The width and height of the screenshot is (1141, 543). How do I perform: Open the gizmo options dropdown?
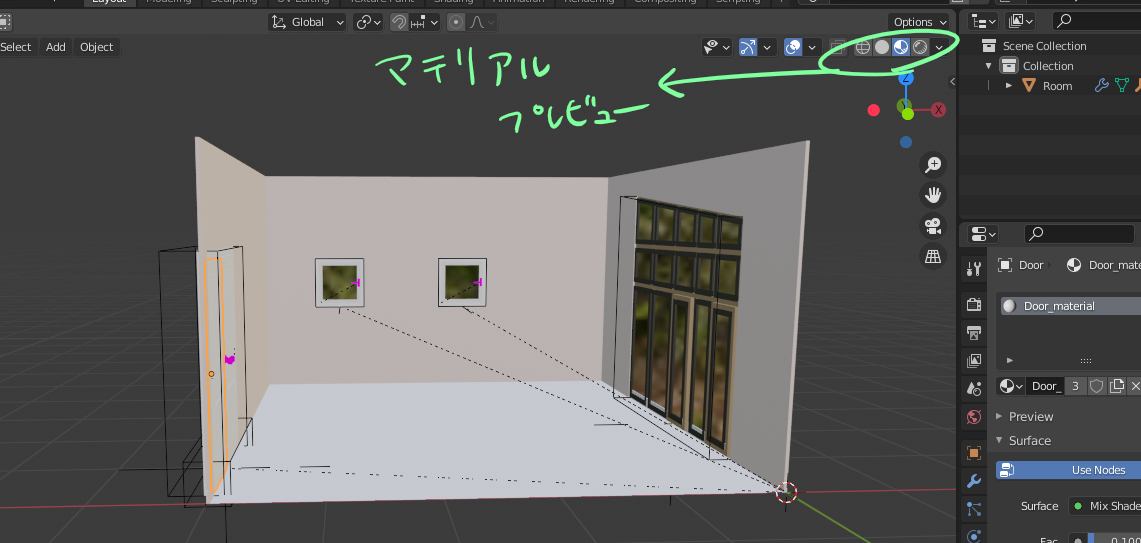tap(768, 47)
